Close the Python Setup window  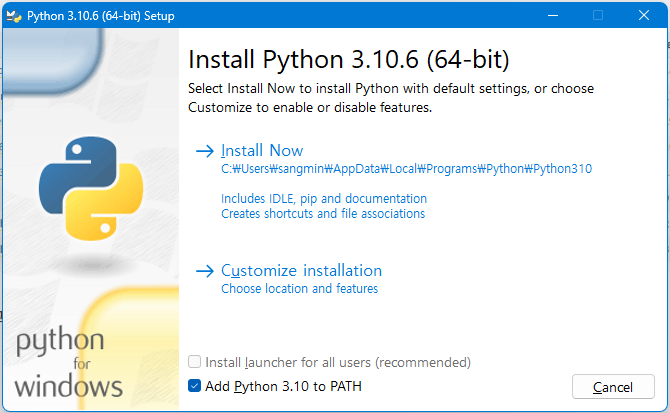coord(644,15)
